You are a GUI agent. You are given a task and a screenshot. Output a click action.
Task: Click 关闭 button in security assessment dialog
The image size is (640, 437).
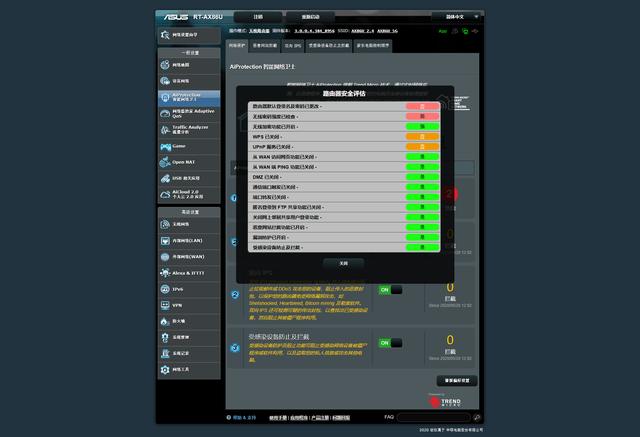(x=344, y=264)
